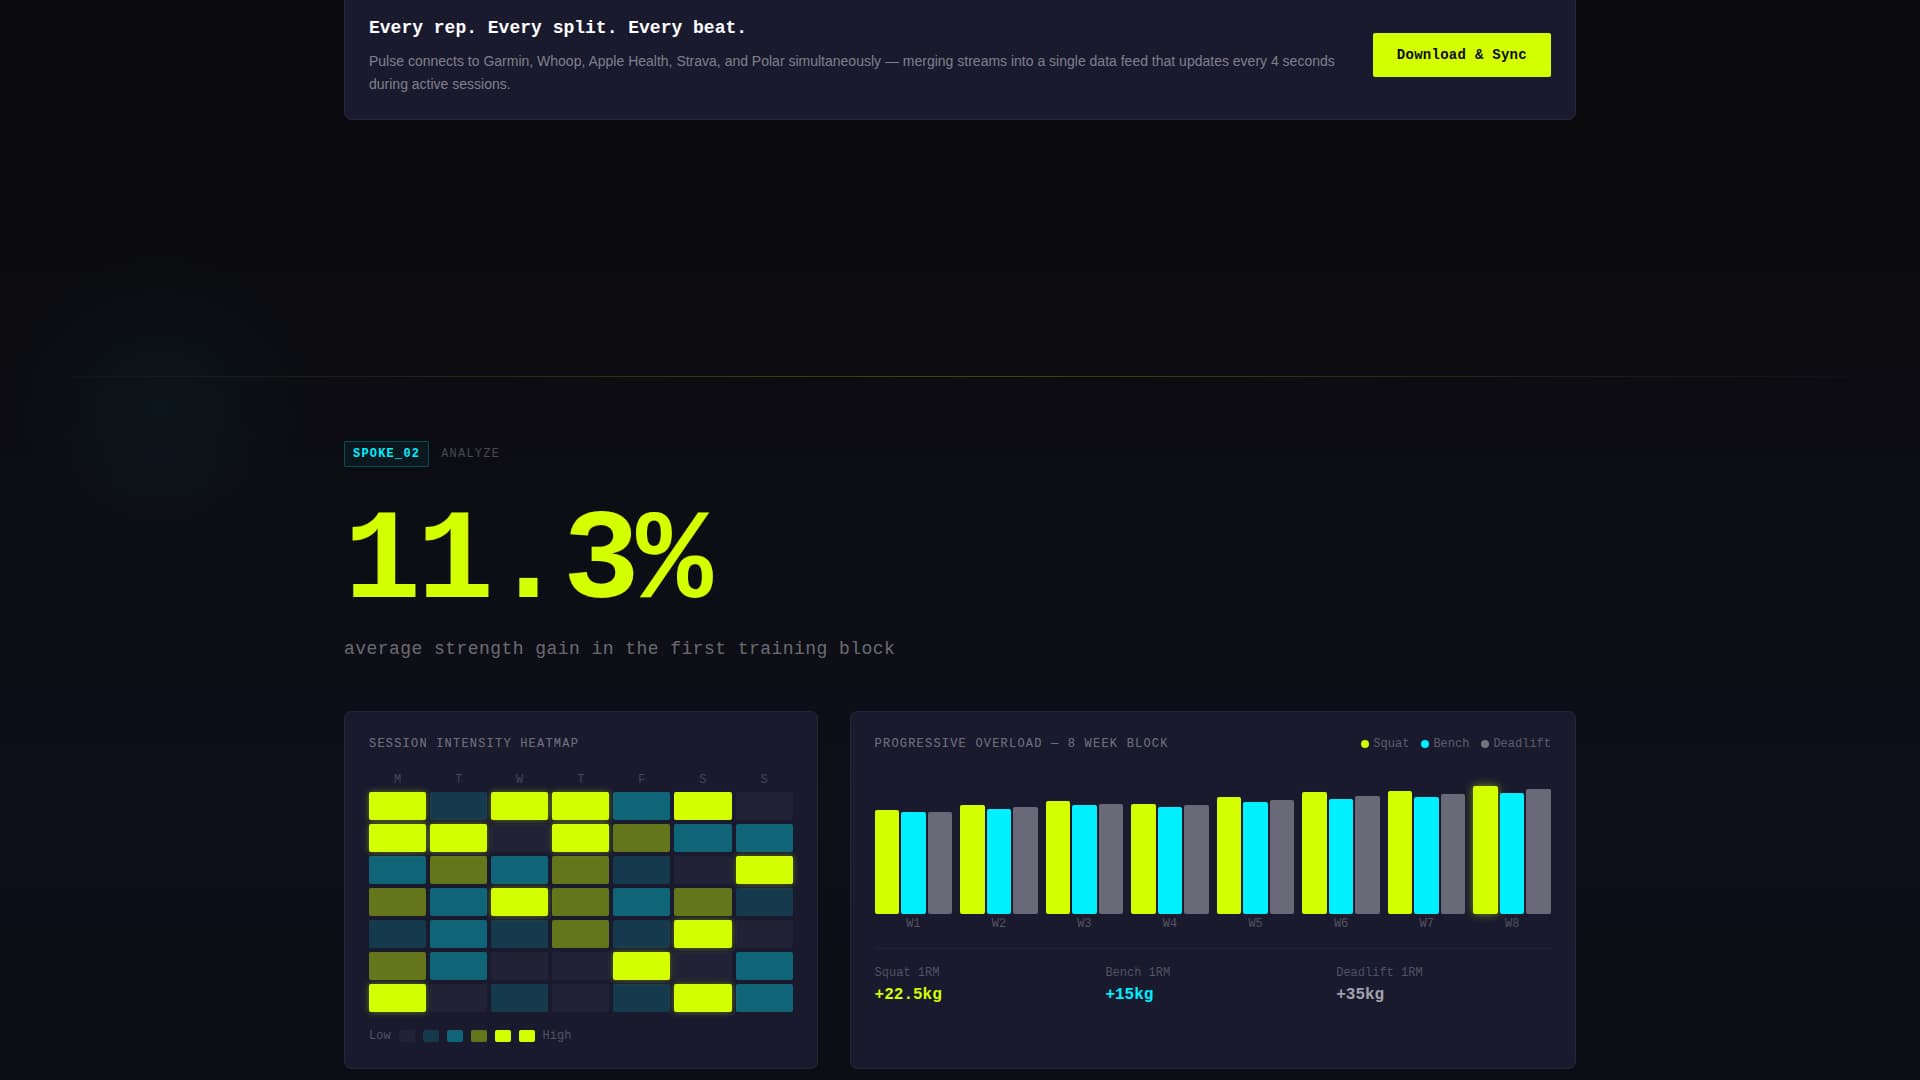
Task: Click the Bench 1RM label
Action: 1137,972
